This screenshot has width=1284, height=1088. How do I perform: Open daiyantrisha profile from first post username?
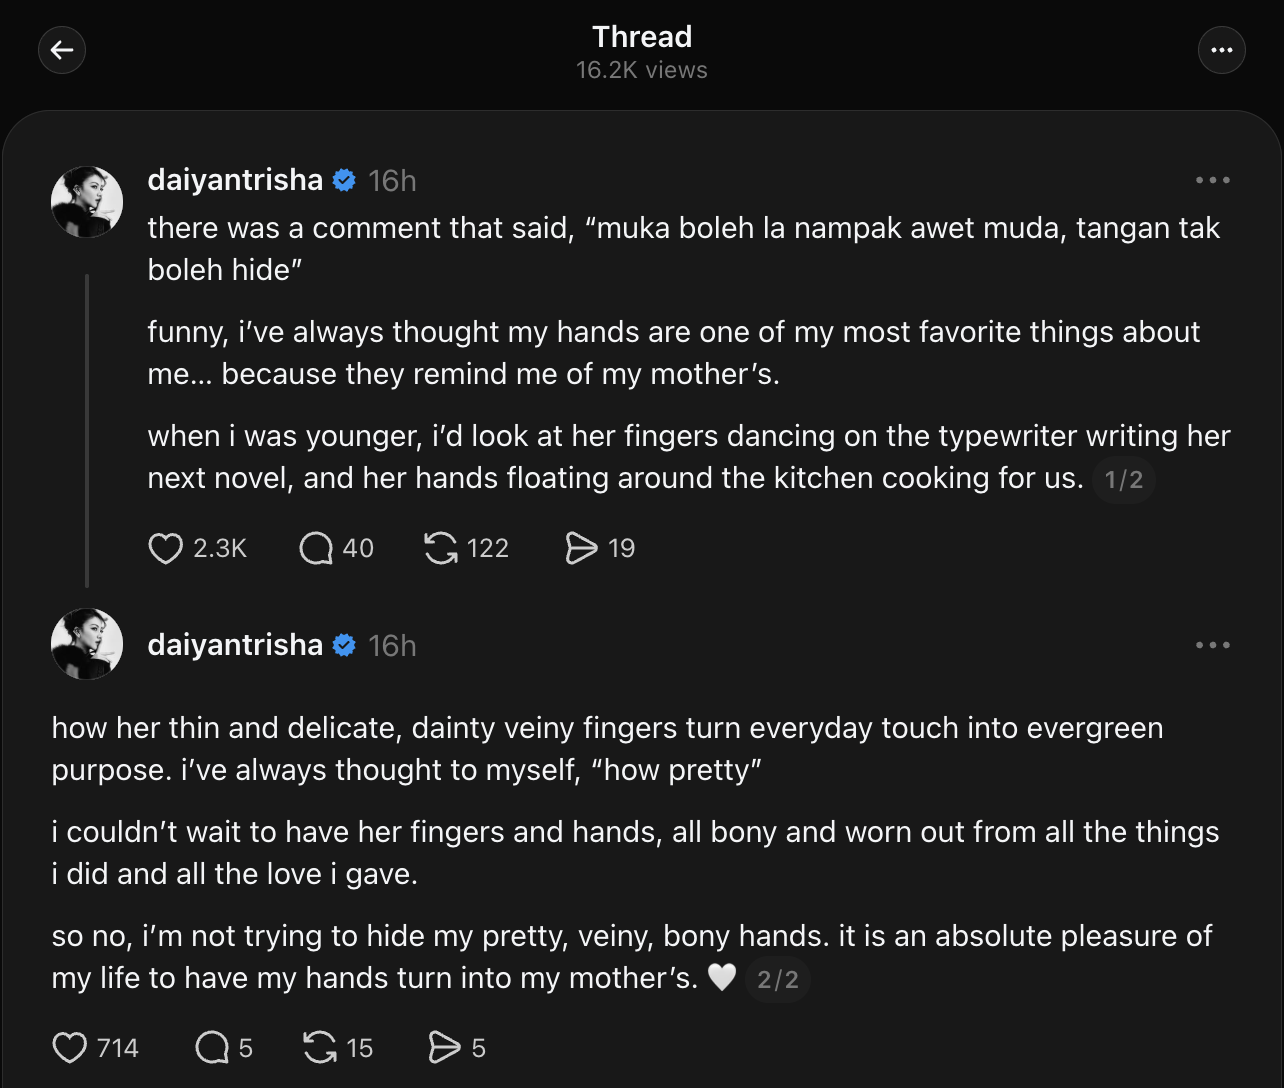[x=235, y=180]
